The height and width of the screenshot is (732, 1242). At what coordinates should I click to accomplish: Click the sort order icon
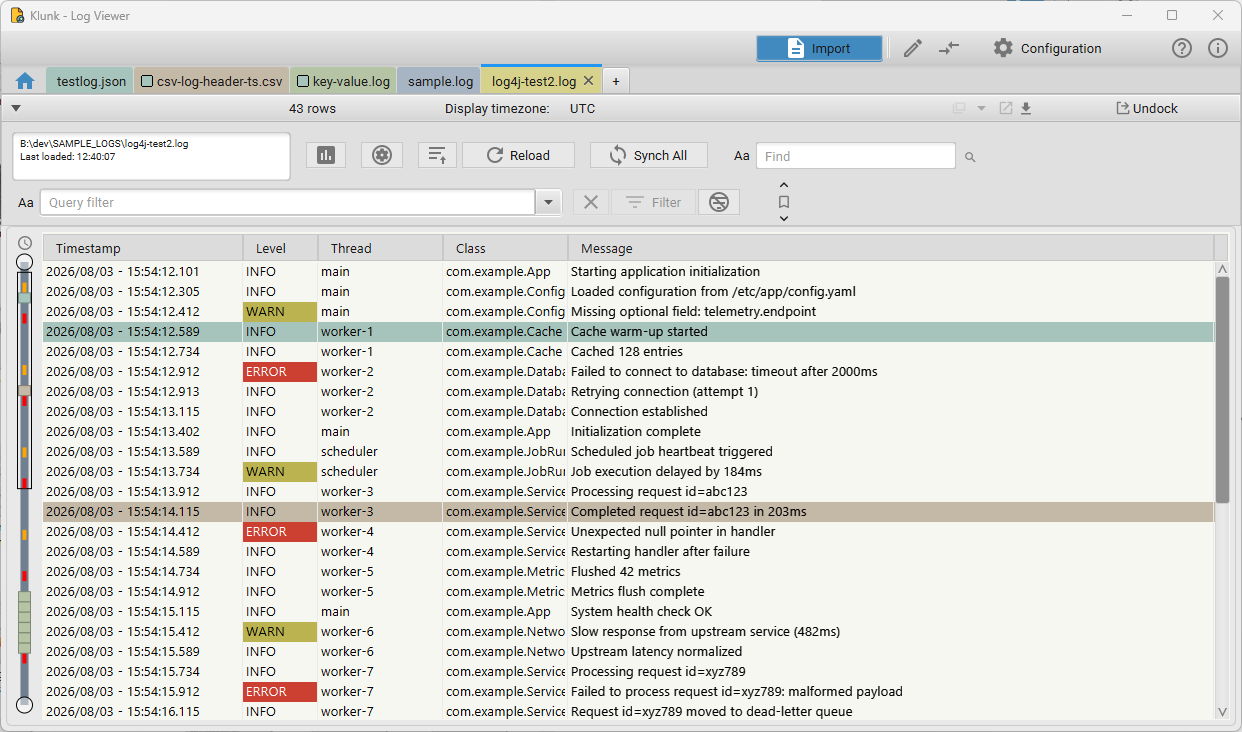[x=437, y=155]
